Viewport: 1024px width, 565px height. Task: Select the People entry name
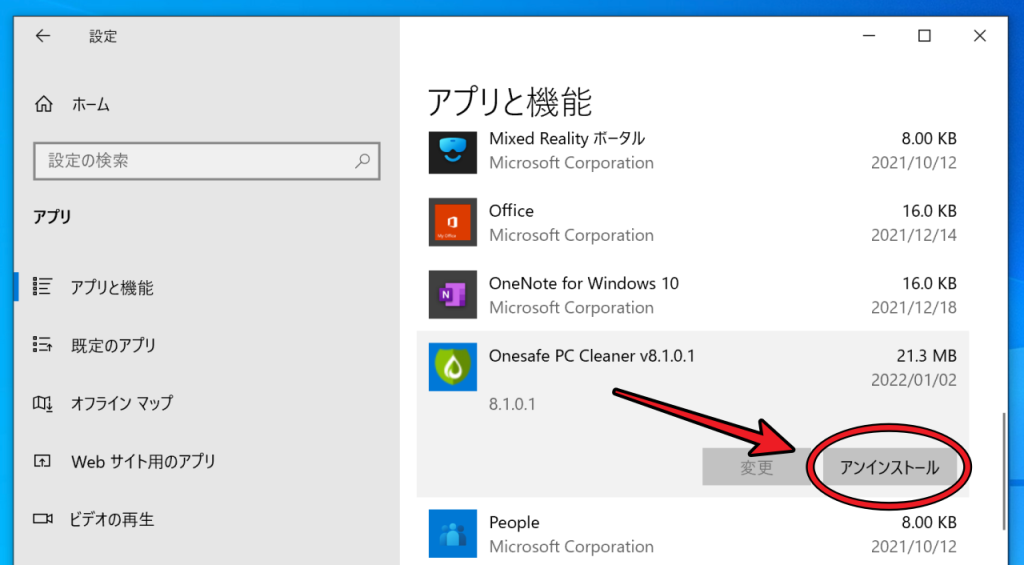click(x=514, y=523)
